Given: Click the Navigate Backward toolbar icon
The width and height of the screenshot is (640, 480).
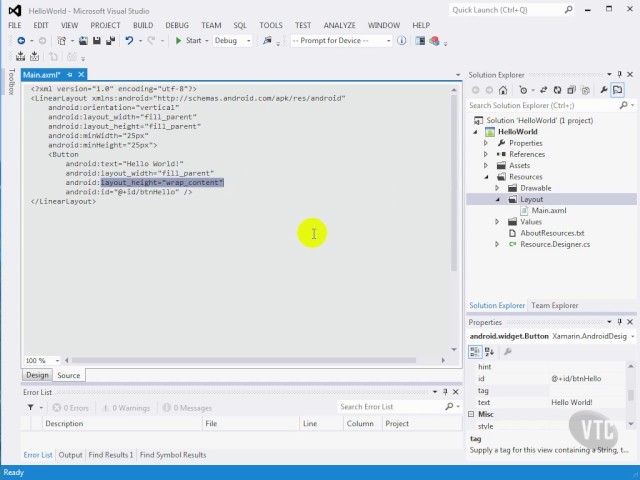Looking at the screenshot, I should coord(21,40).
